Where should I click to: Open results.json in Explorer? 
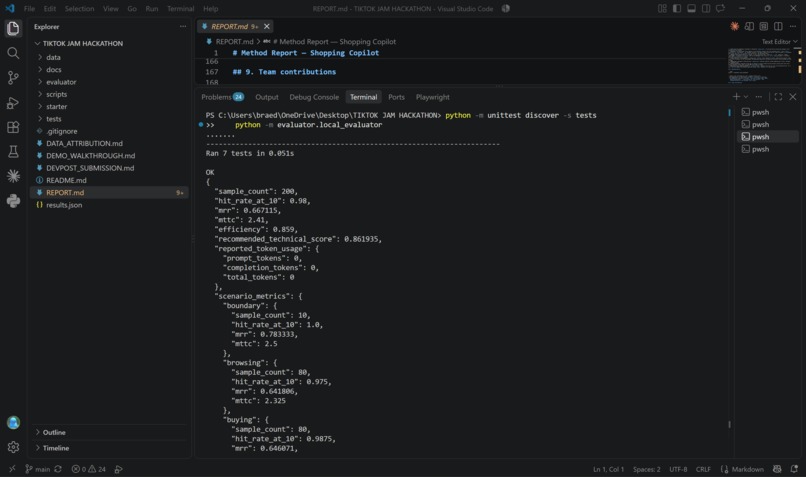click(x=109, y=205)
